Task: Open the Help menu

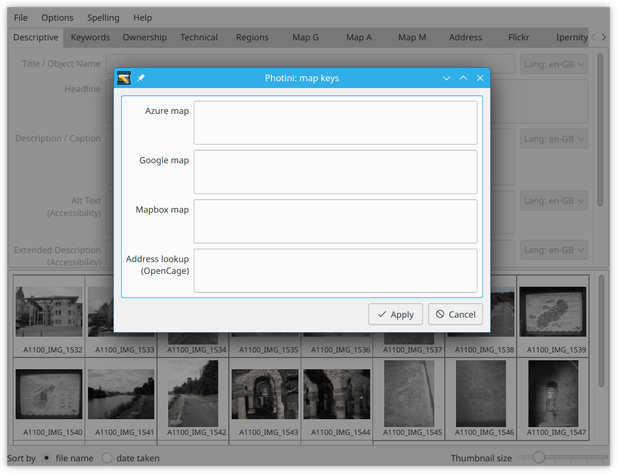Action: [142, 18]
